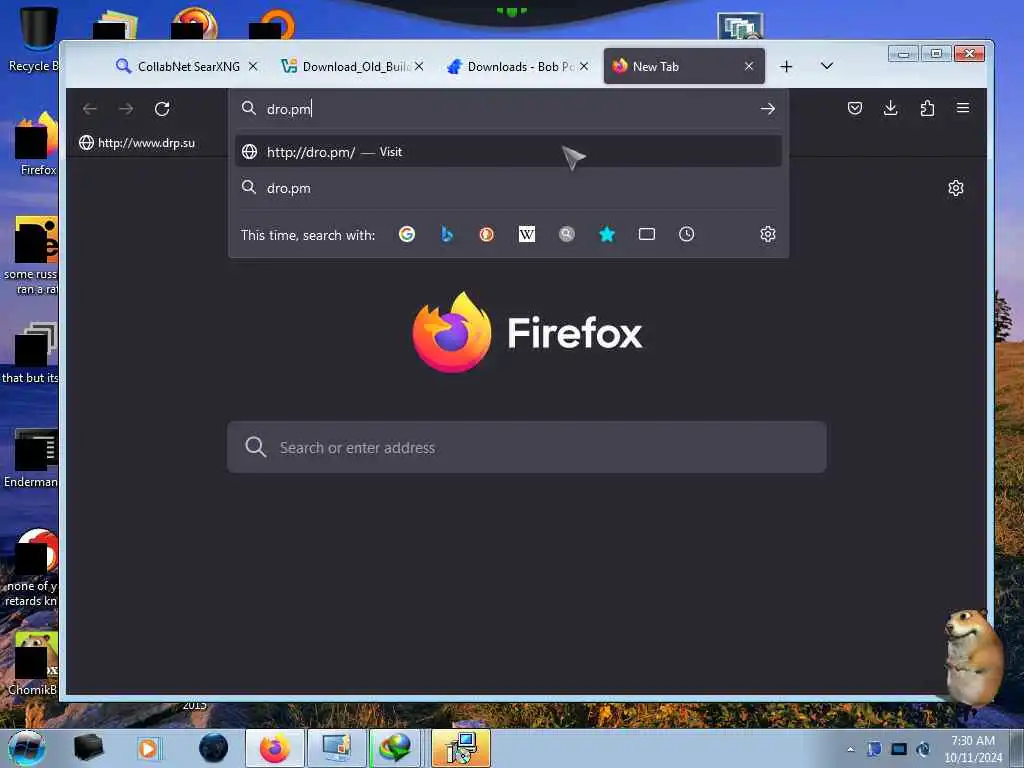Open clock showing 7:30 AM

(973, 749)
